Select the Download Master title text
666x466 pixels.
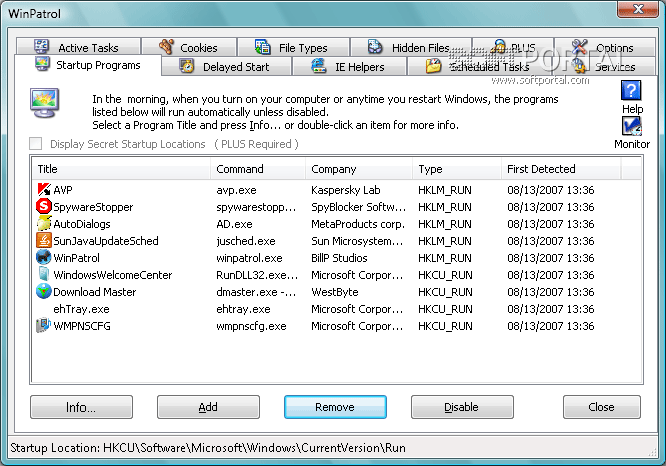coord(94,292)
